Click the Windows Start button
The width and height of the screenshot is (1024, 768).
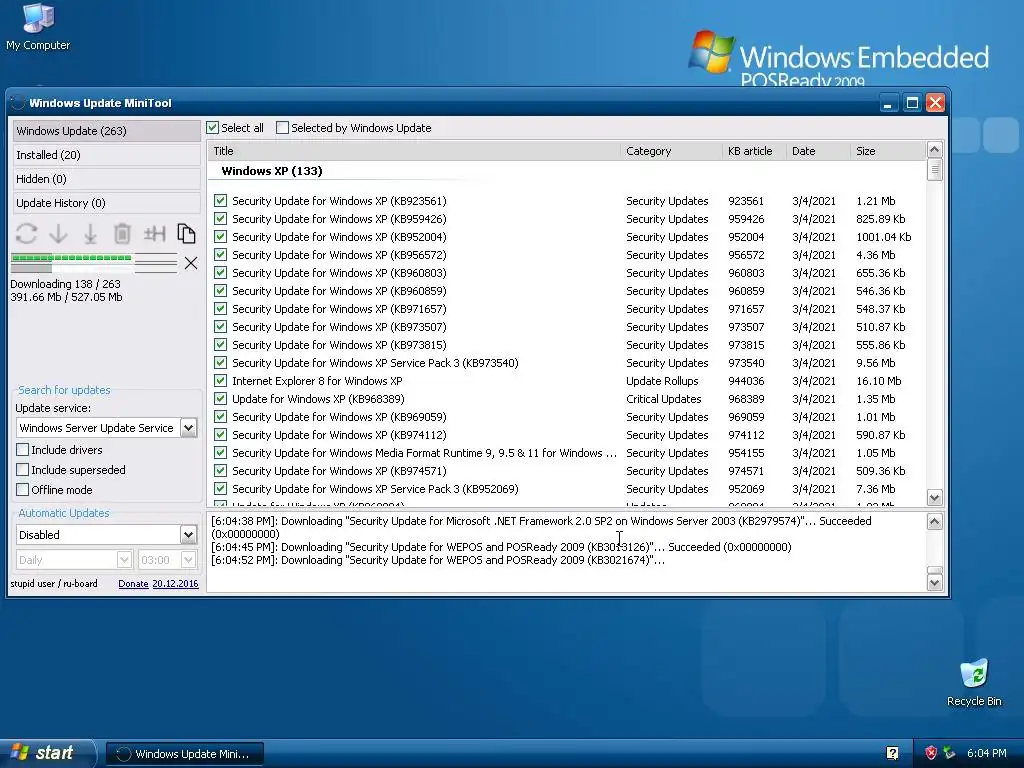[46, 753]
